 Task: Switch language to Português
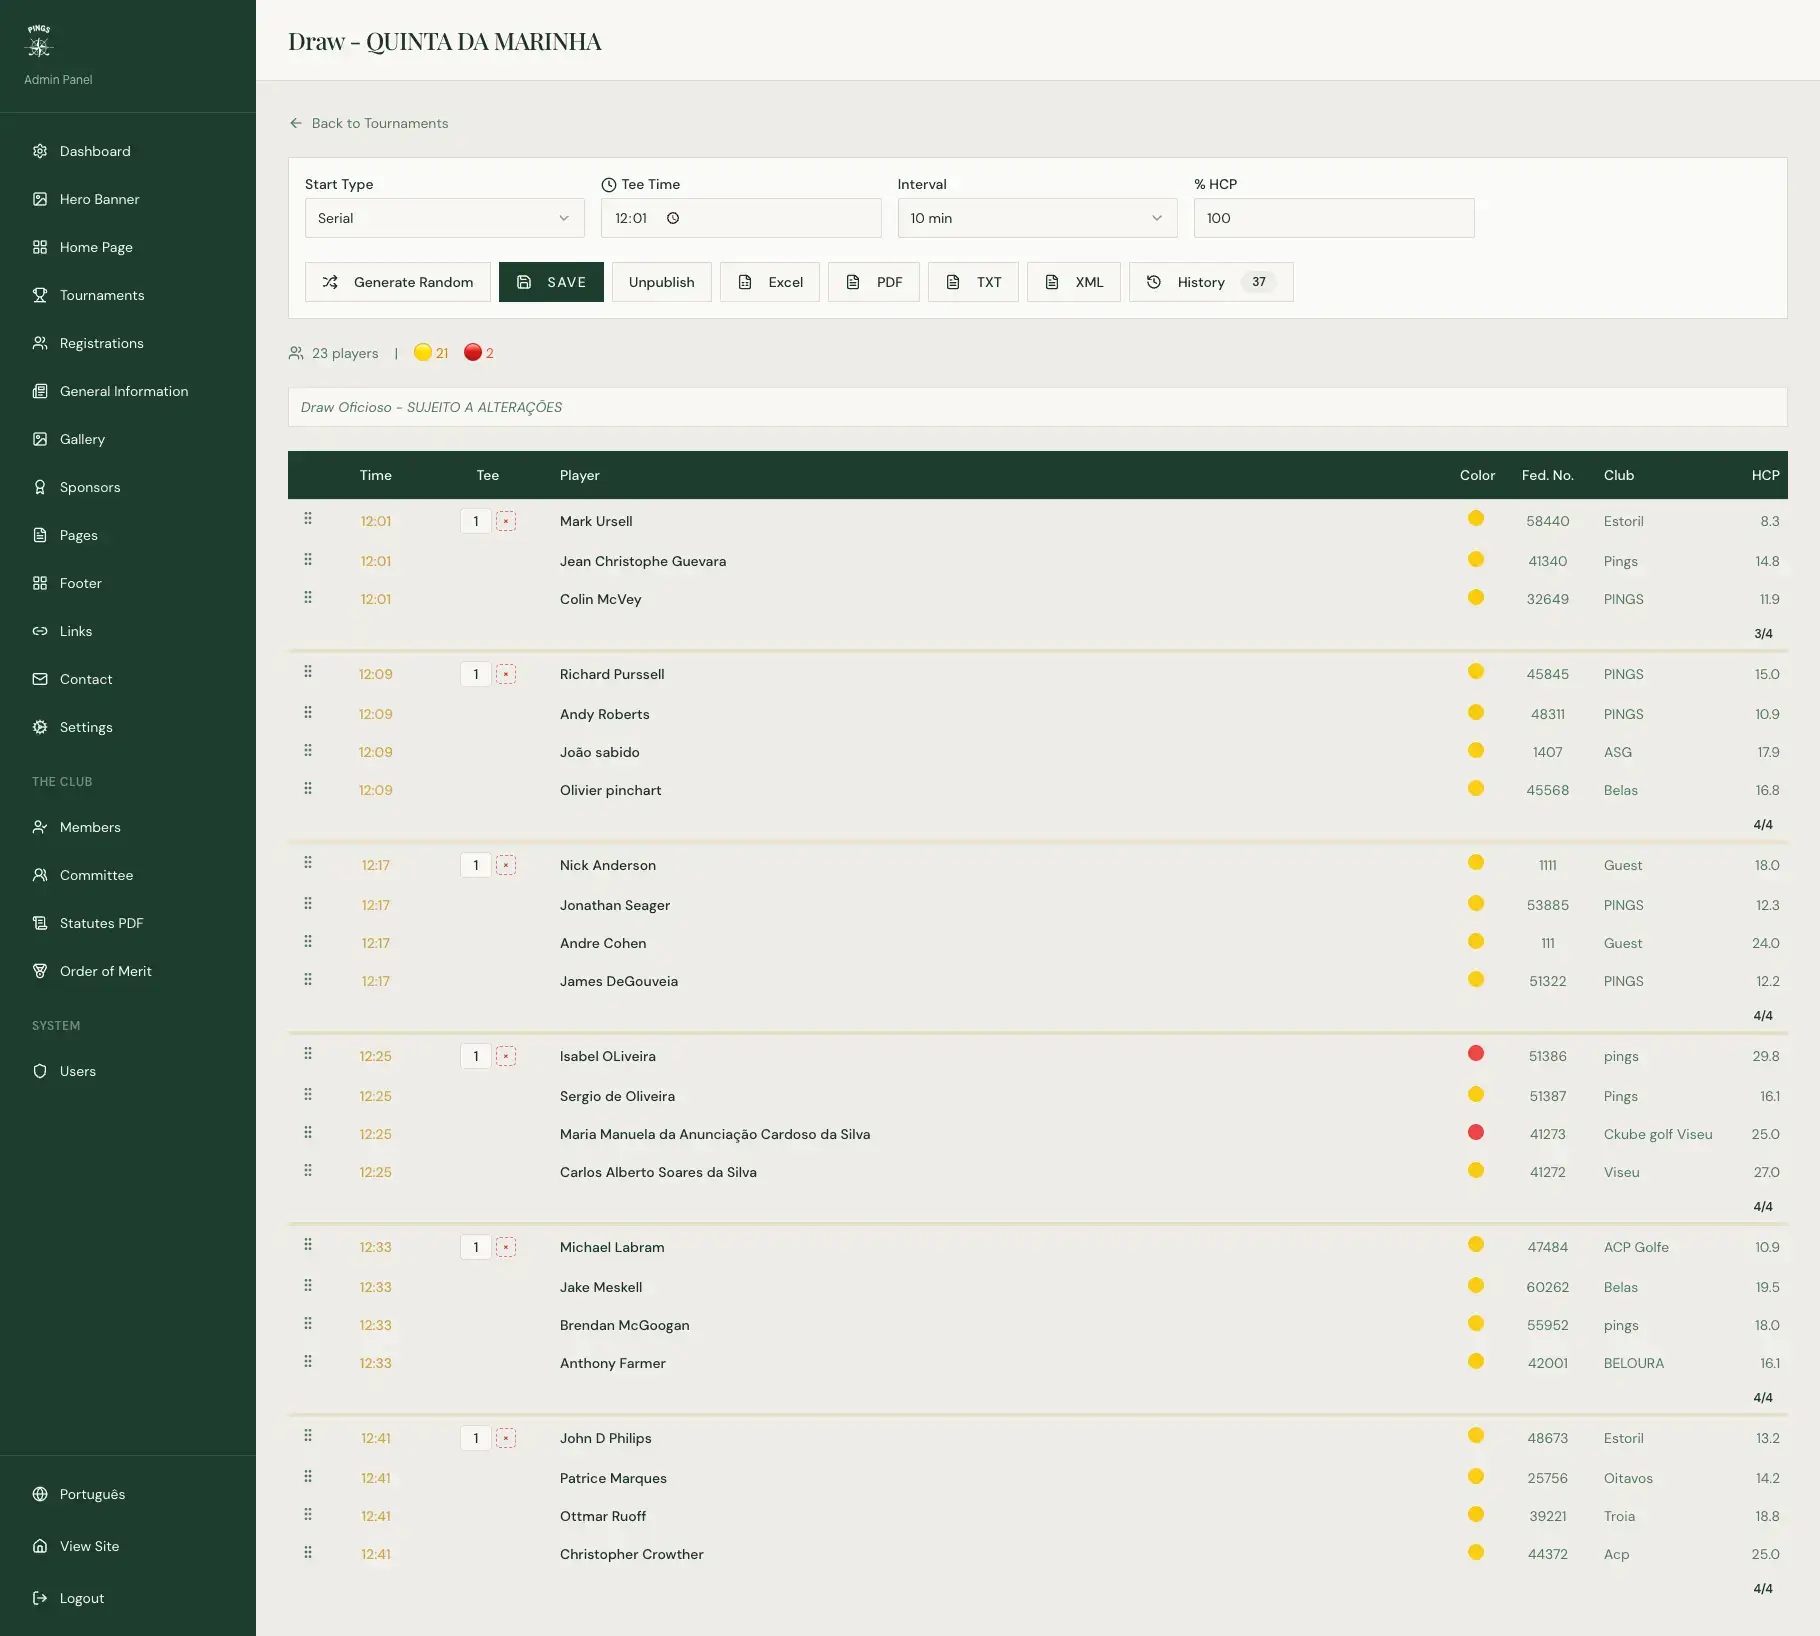coord(128,1494)
